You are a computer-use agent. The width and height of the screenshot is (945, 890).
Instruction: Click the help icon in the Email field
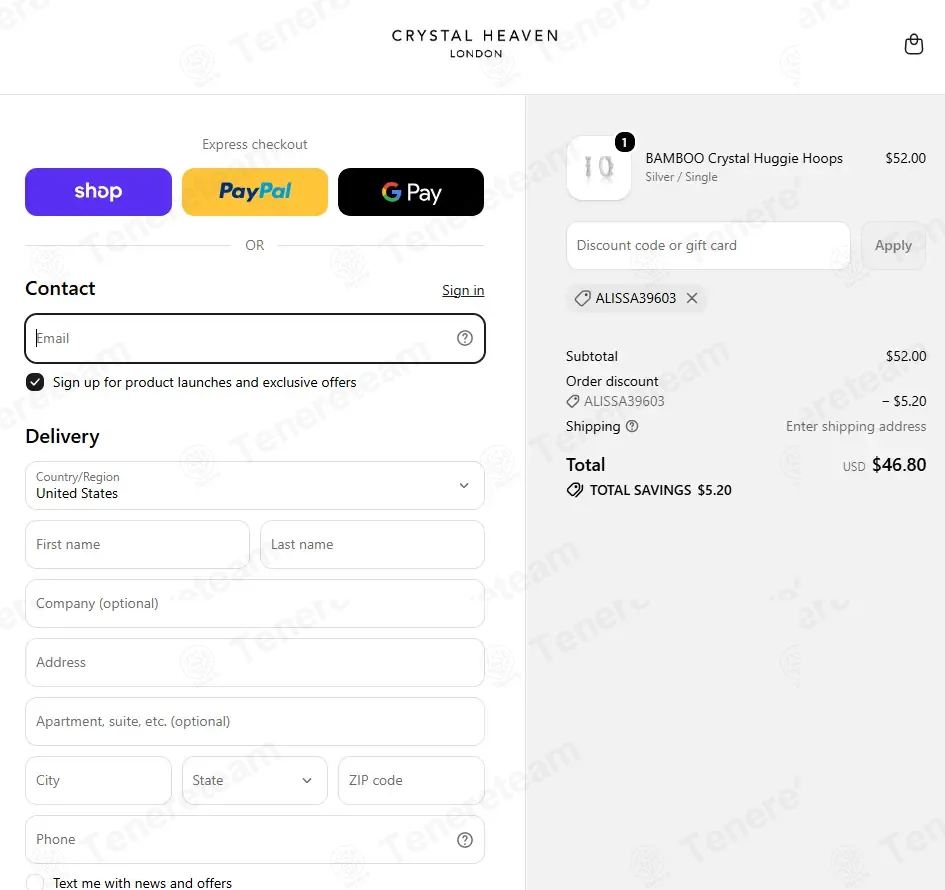(465, 338)
